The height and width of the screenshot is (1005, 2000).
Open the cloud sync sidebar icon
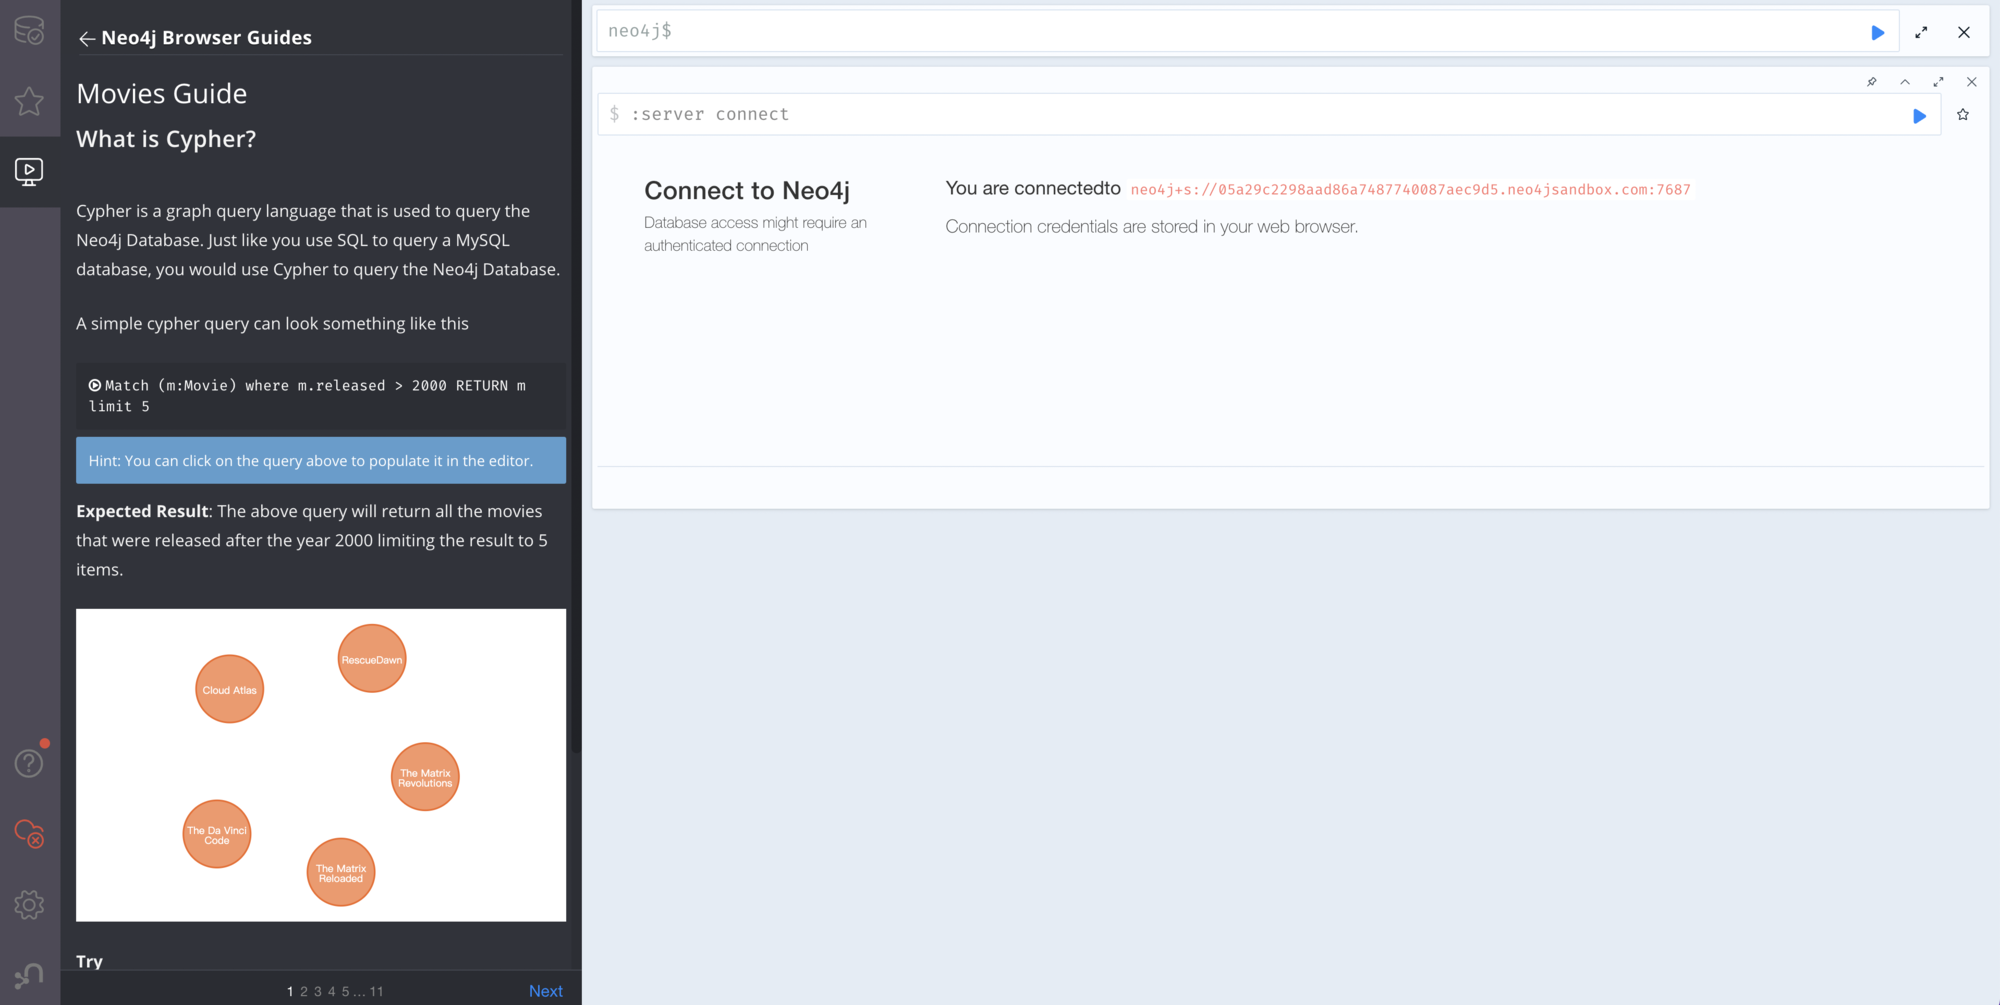tap(29, 833)
